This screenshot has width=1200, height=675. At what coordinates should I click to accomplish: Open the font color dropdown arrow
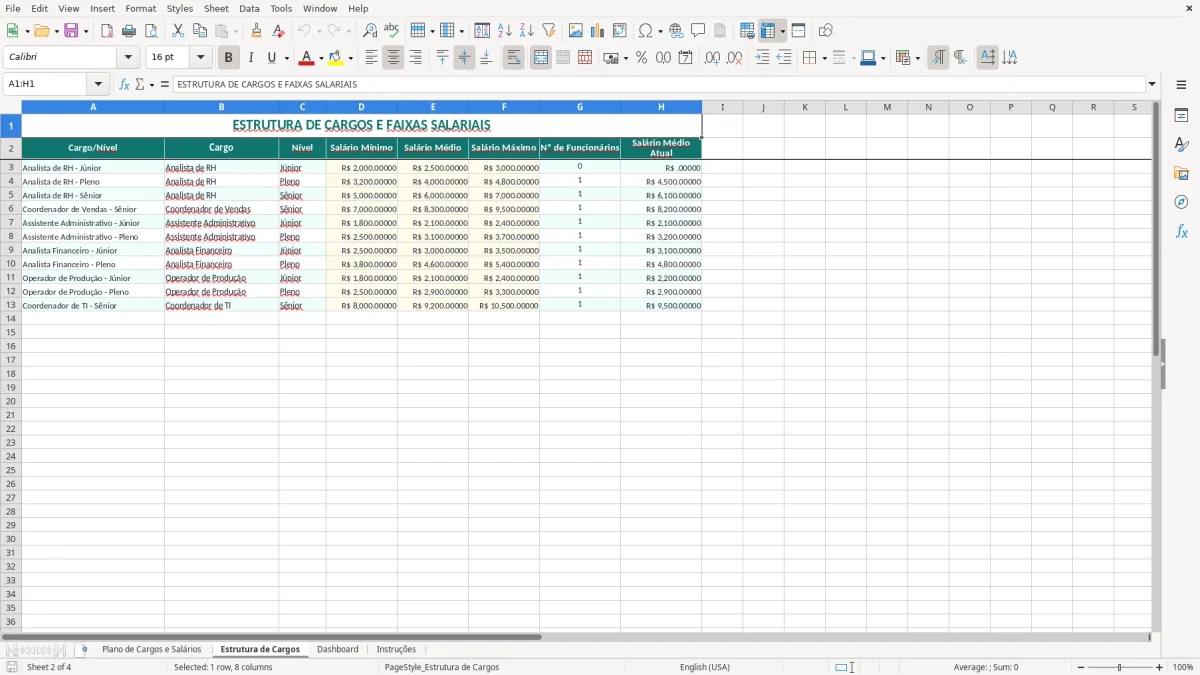coord(321,58)
